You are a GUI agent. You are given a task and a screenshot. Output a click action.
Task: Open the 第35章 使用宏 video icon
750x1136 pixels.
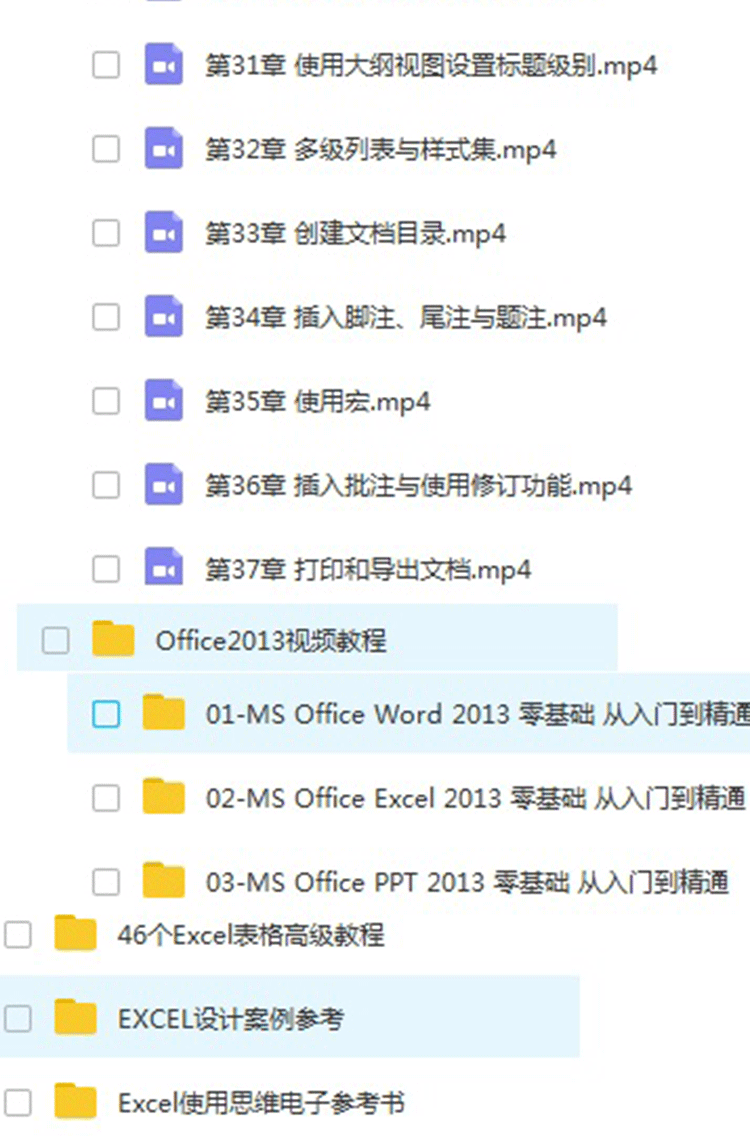click(163, 400)
